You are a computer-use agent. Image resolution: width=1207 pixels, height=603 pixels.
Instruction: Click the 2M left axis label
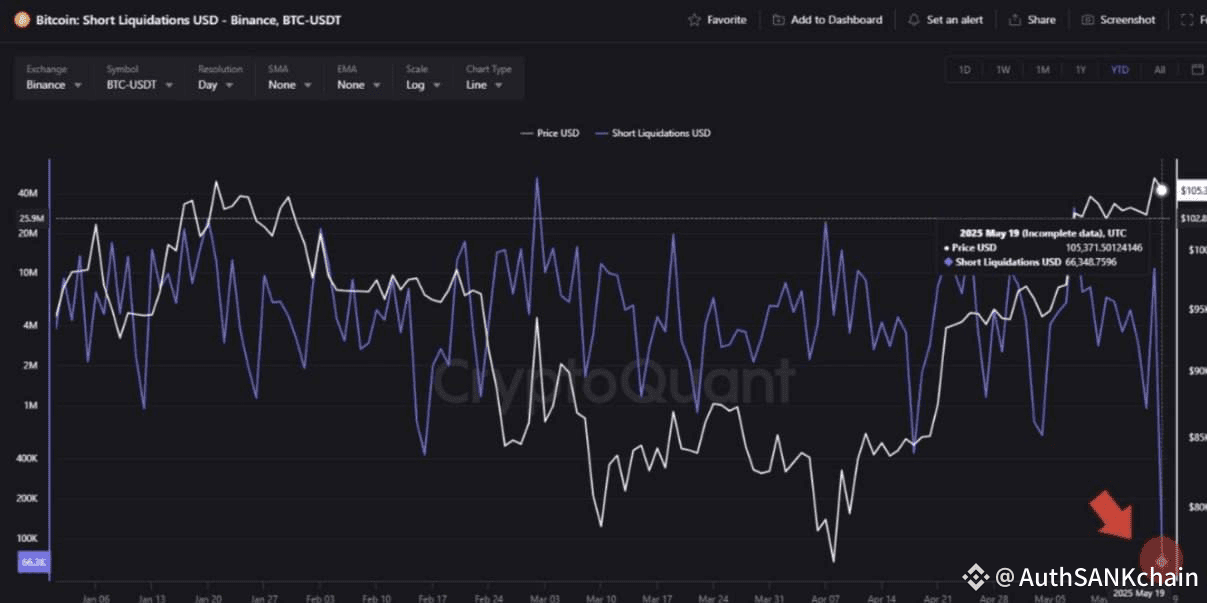pyautogui.click(x=31, y=366)
